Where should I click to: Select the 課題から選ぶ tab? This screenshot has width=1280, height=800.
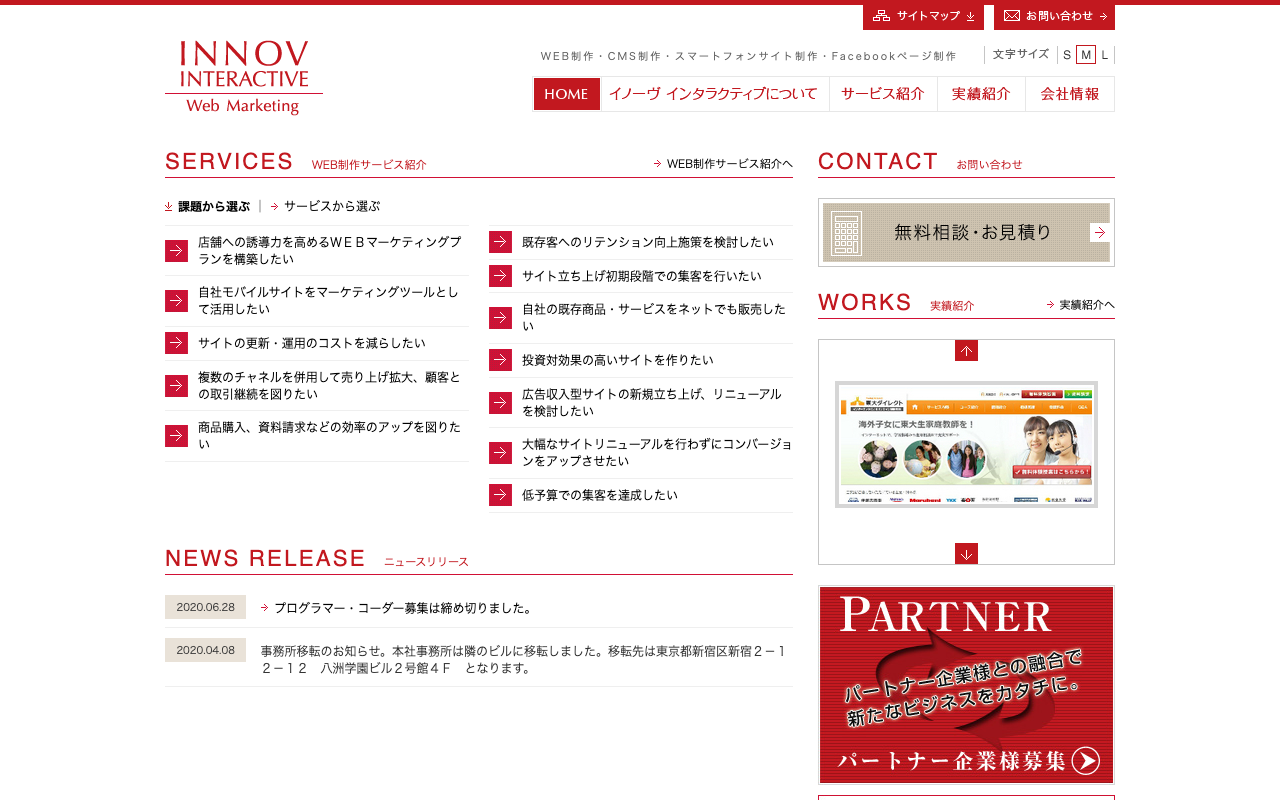pos(207,206)
